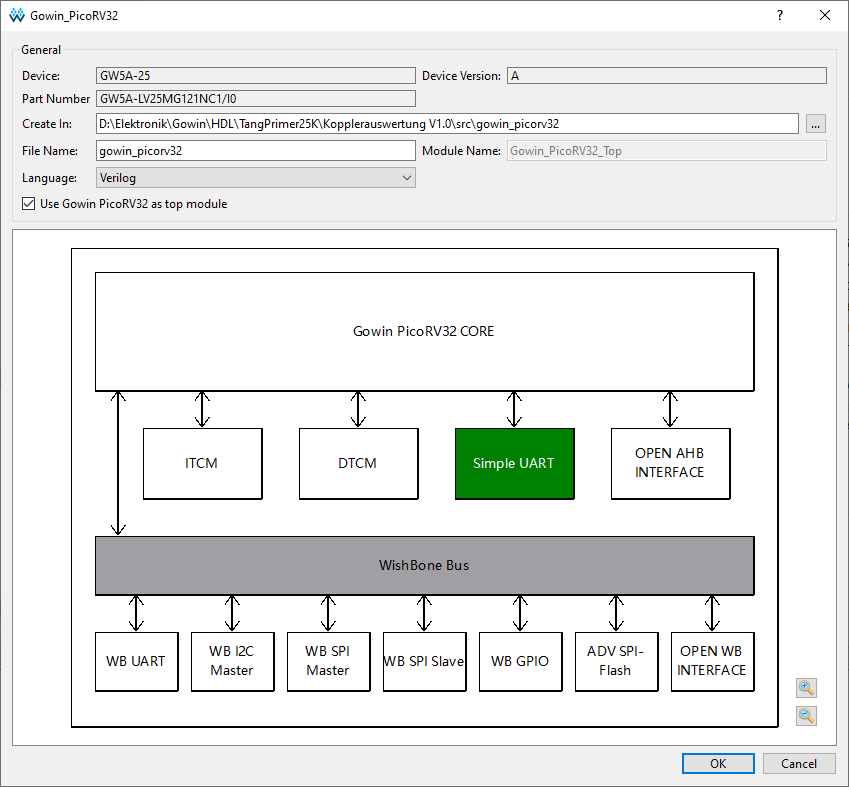The width and height of the screenshot is (849, 787).
Task: Select the WB I2C Master block
Action: pos(232,661)
